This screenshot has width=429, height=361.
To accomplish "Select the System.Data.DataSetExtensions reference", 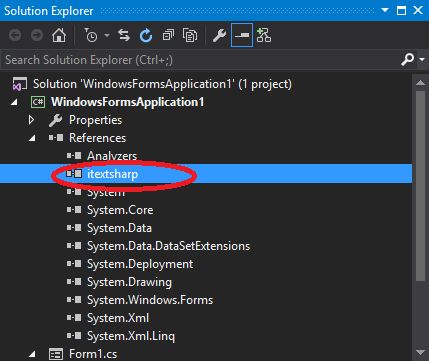I will click(x=168, y=246).
